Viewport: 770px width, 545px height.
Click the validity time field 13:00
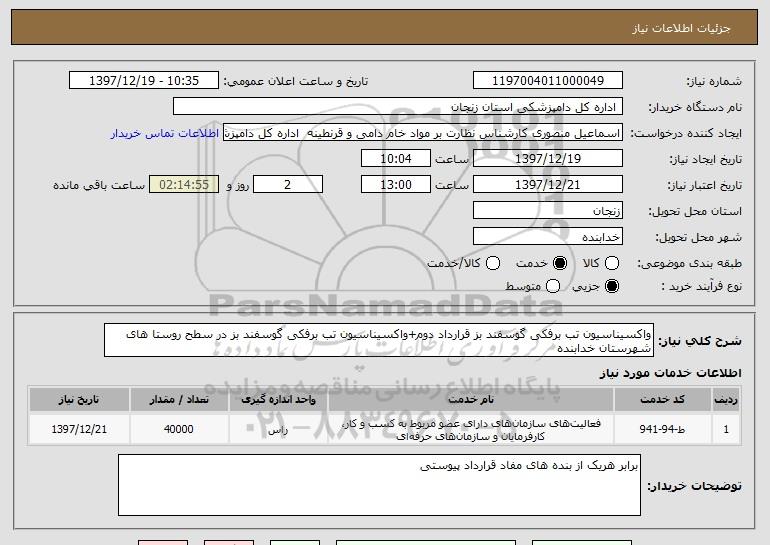[x=396, y=185]
